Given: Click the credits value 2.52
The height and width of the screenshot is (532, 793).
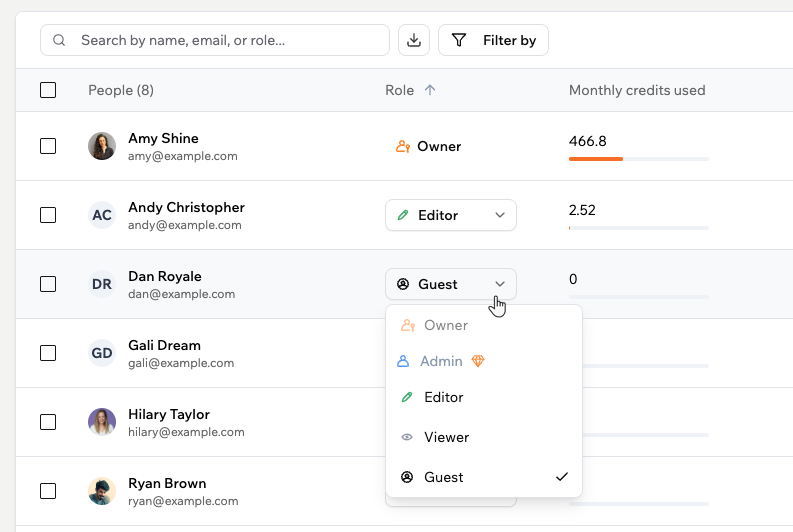Looking at the screenshot, I should coord(582,210).
